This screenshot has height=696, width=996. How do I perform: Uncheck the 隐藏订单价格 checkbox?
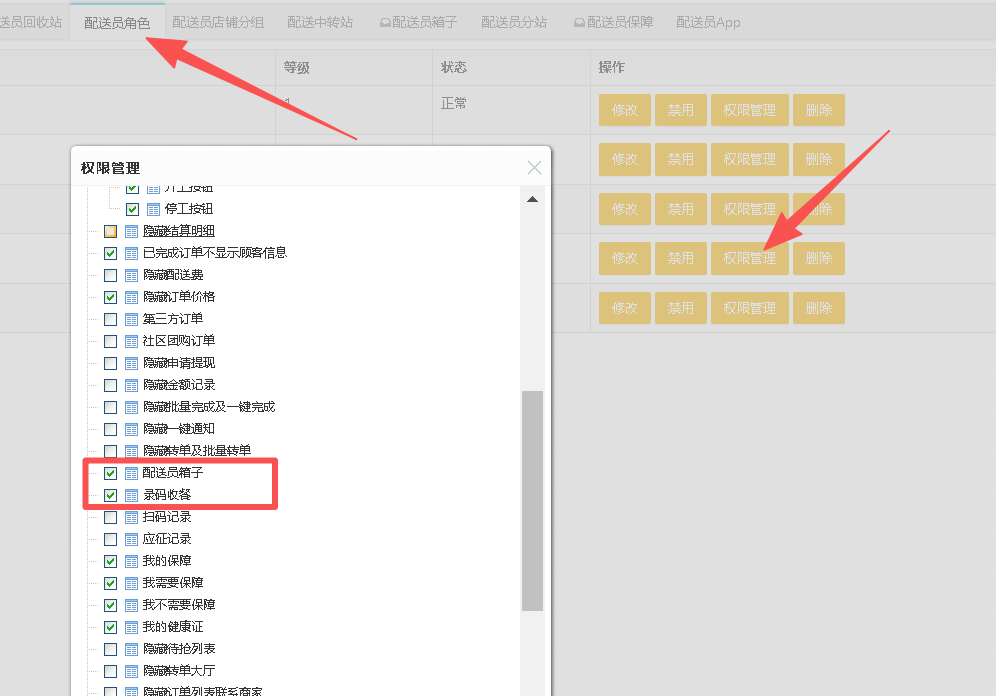pos(110,297)
